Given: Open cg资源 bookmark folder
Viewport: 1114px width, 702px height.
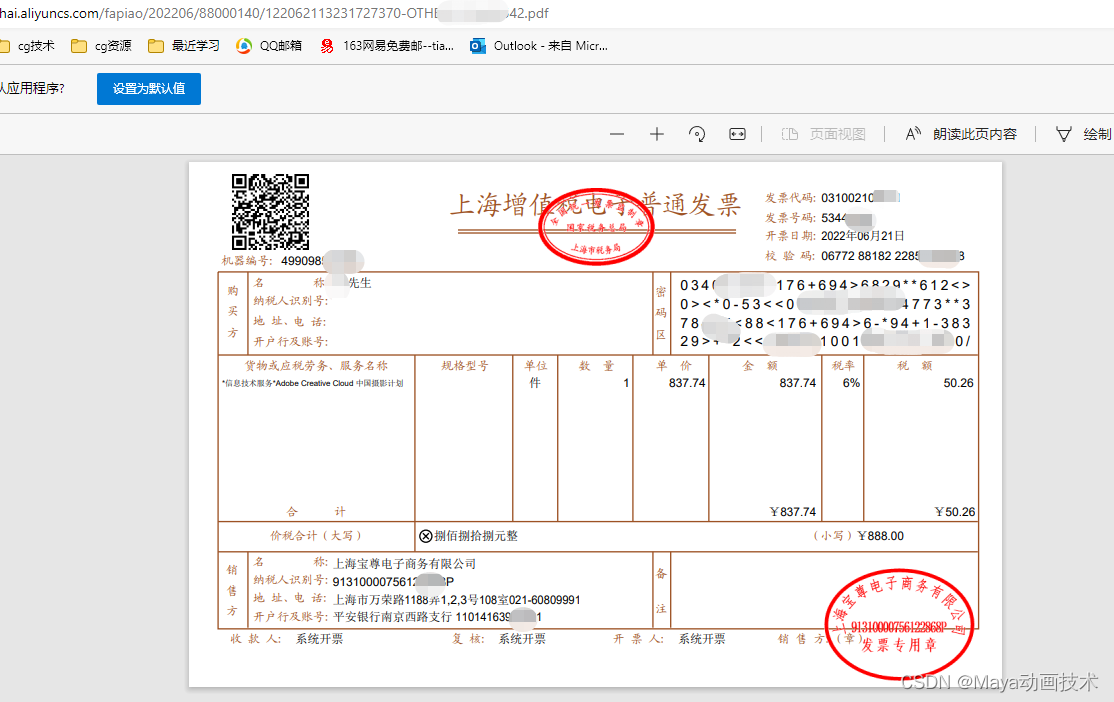Looking at the screenshot, I should [102, 46].
